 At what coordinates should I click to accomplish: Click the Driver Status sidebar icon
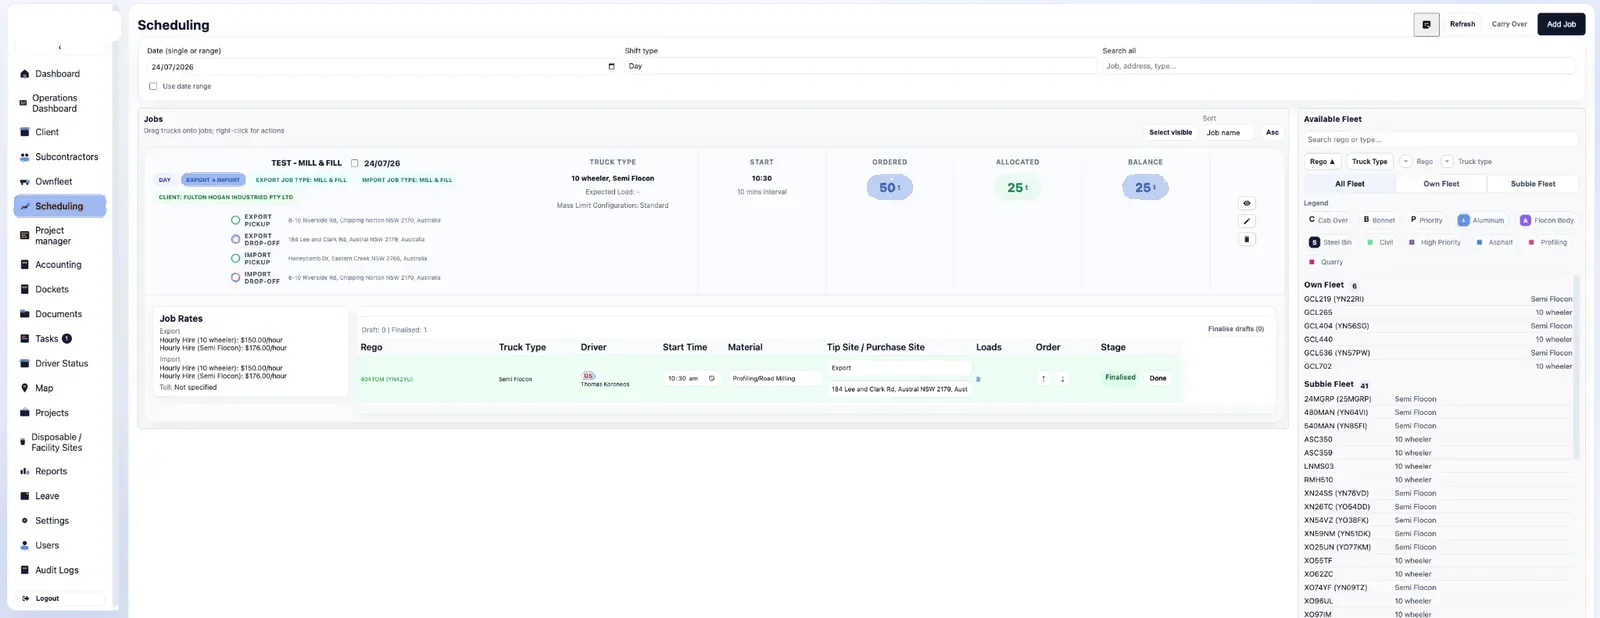tap(25, 364)
